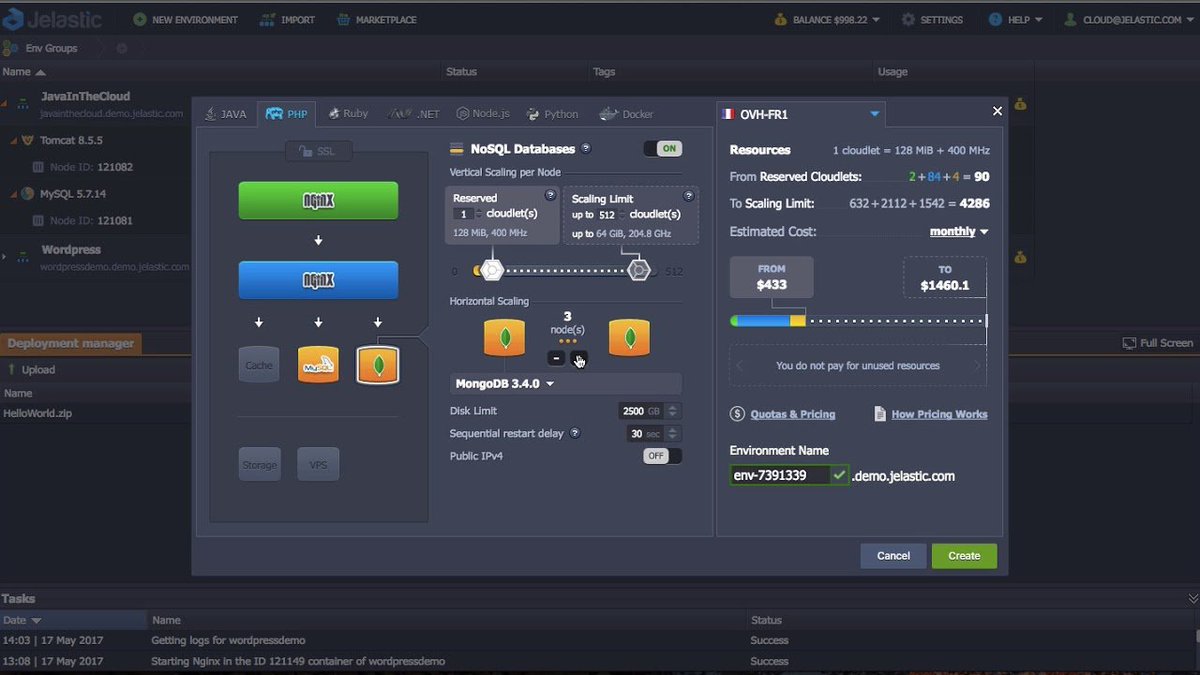
Task: Open the monthly estimated cost dropdown
Action: pyautogui.click(x=958, y=231)
